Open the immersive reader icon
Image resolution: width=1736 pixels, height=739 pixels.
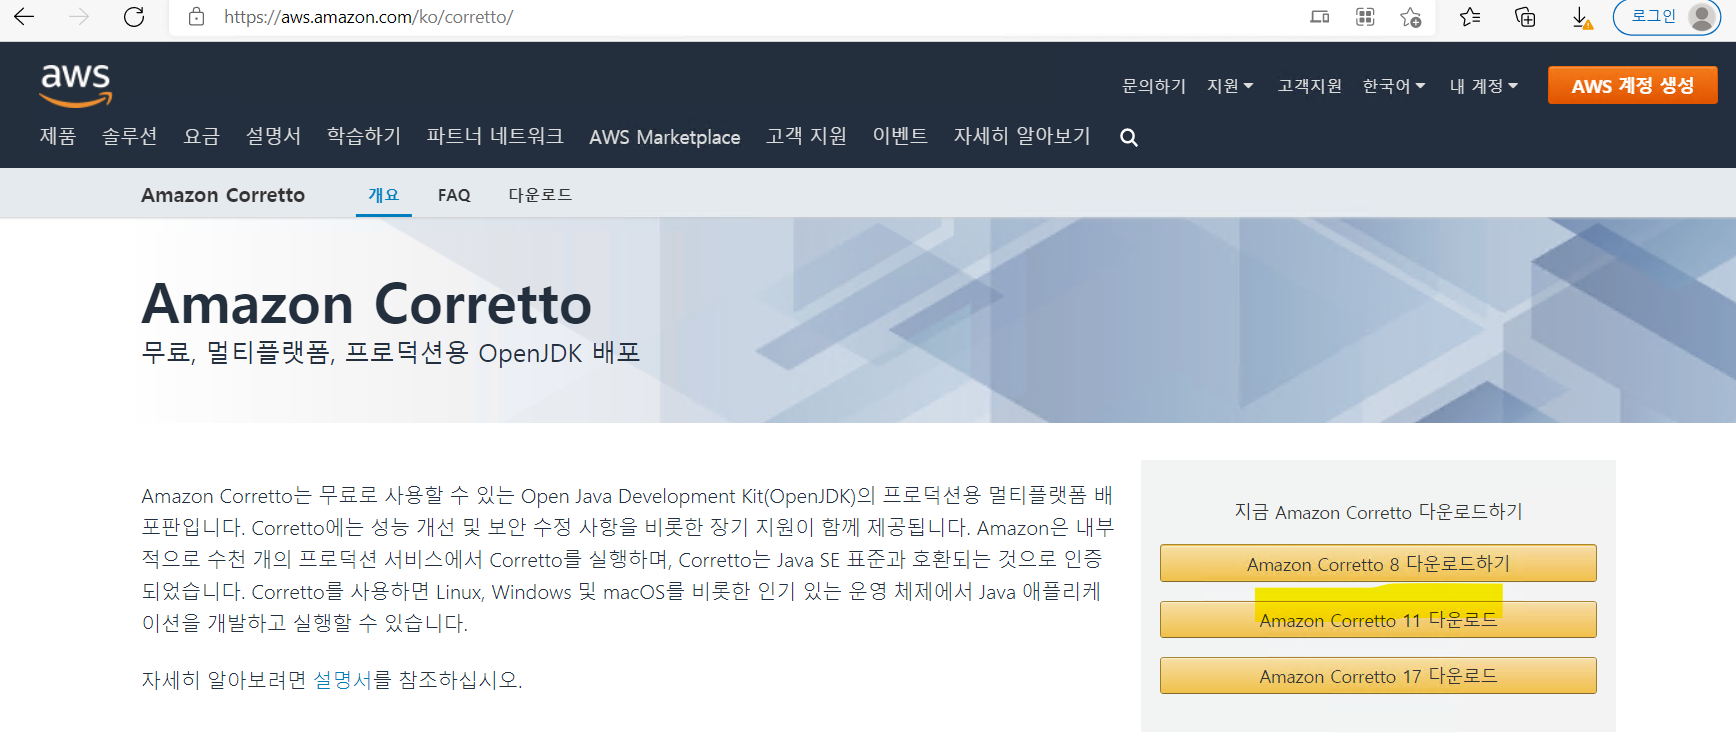[x=1320, y=17]
